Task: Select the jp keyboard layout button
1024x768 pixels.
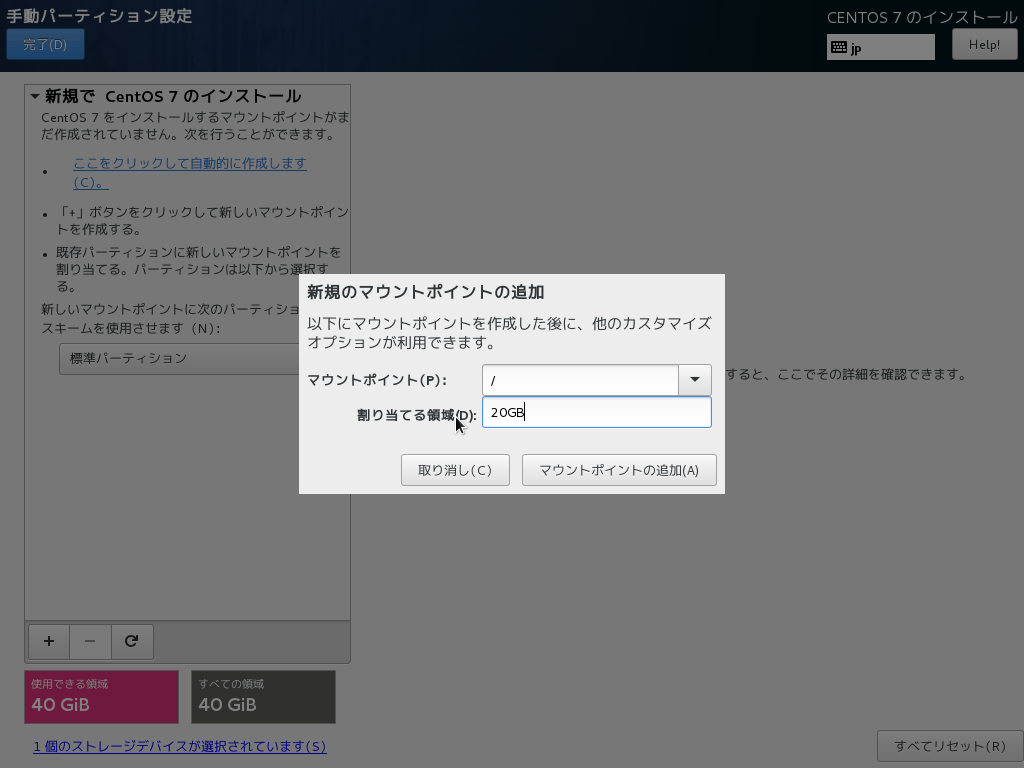Action: [x=880, y=46]
